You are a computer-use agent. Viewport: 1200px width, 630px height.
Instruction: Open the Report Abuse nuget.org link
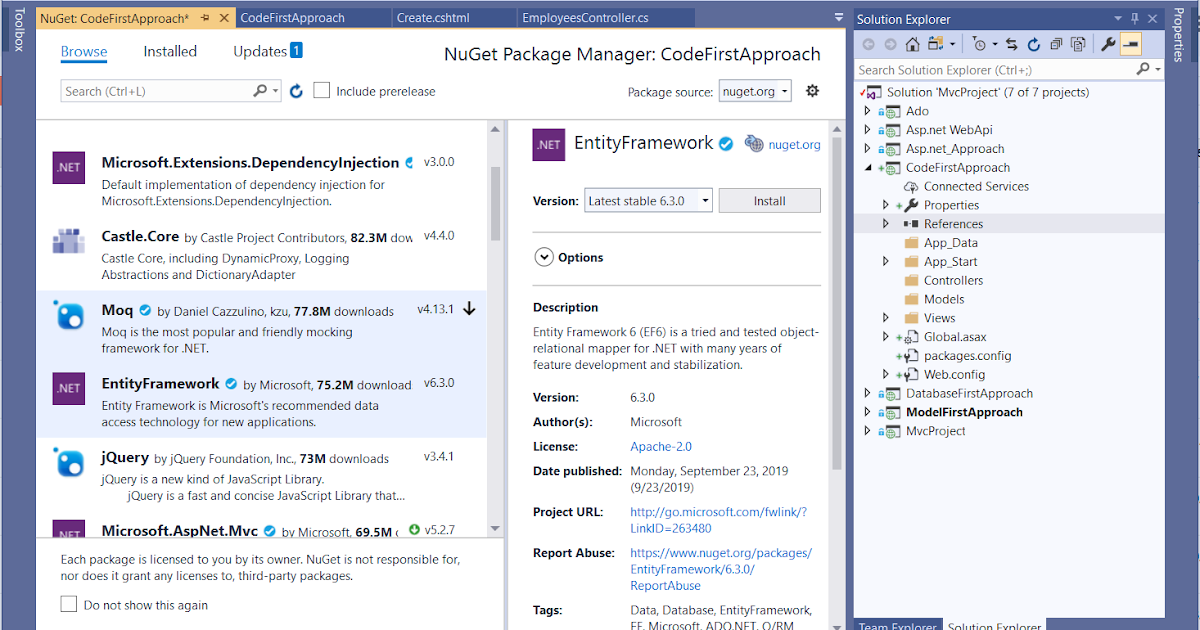(x=721, y=569)
